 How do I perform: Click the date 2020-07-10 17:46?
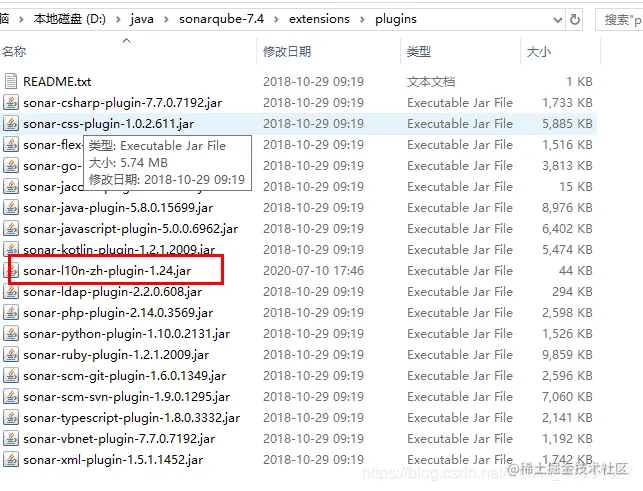(x=313, y=271)
